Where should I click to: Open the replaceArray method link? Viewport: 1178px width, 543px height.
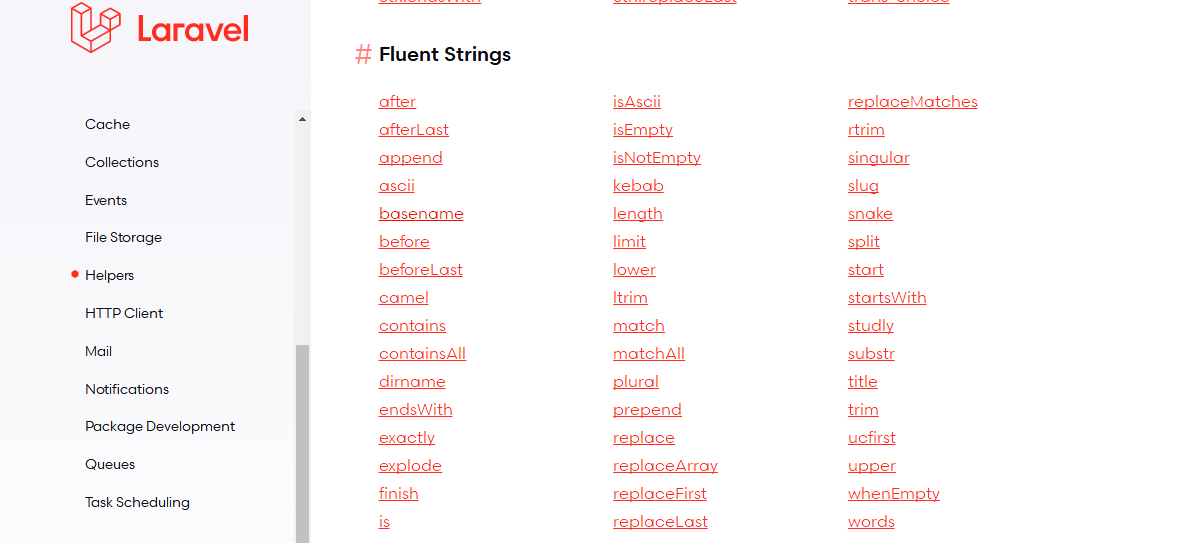click(x=665, y=466)
